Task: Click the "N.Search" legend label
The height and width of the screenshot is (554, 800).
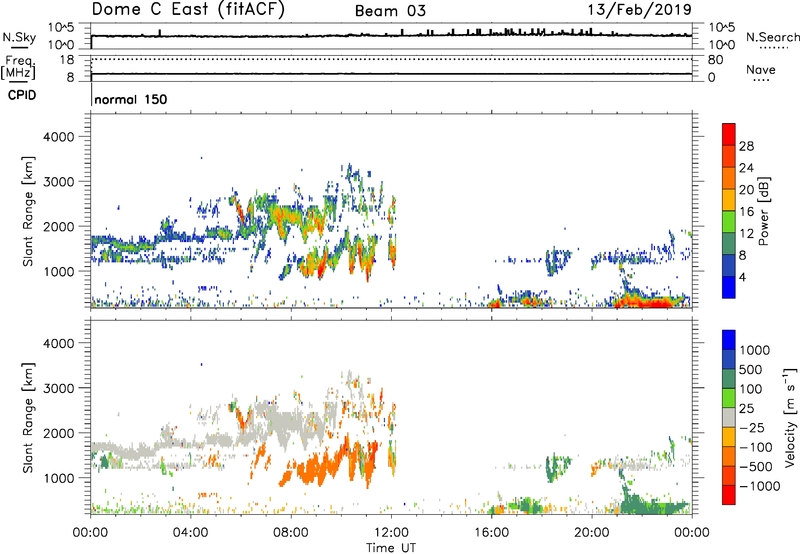Action: (x=772, y=37)
